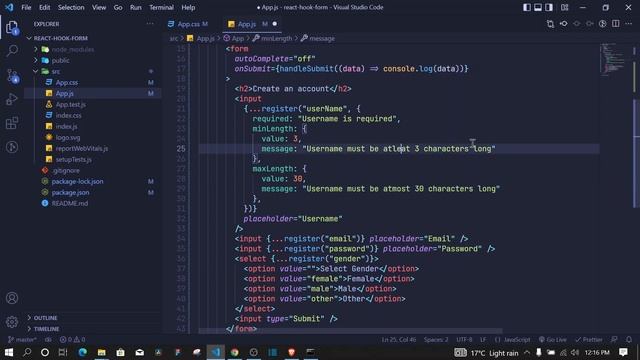Open editor More Actions ellipsis
640x360 pixels.
pyautogui.click(x=629, y=24)
